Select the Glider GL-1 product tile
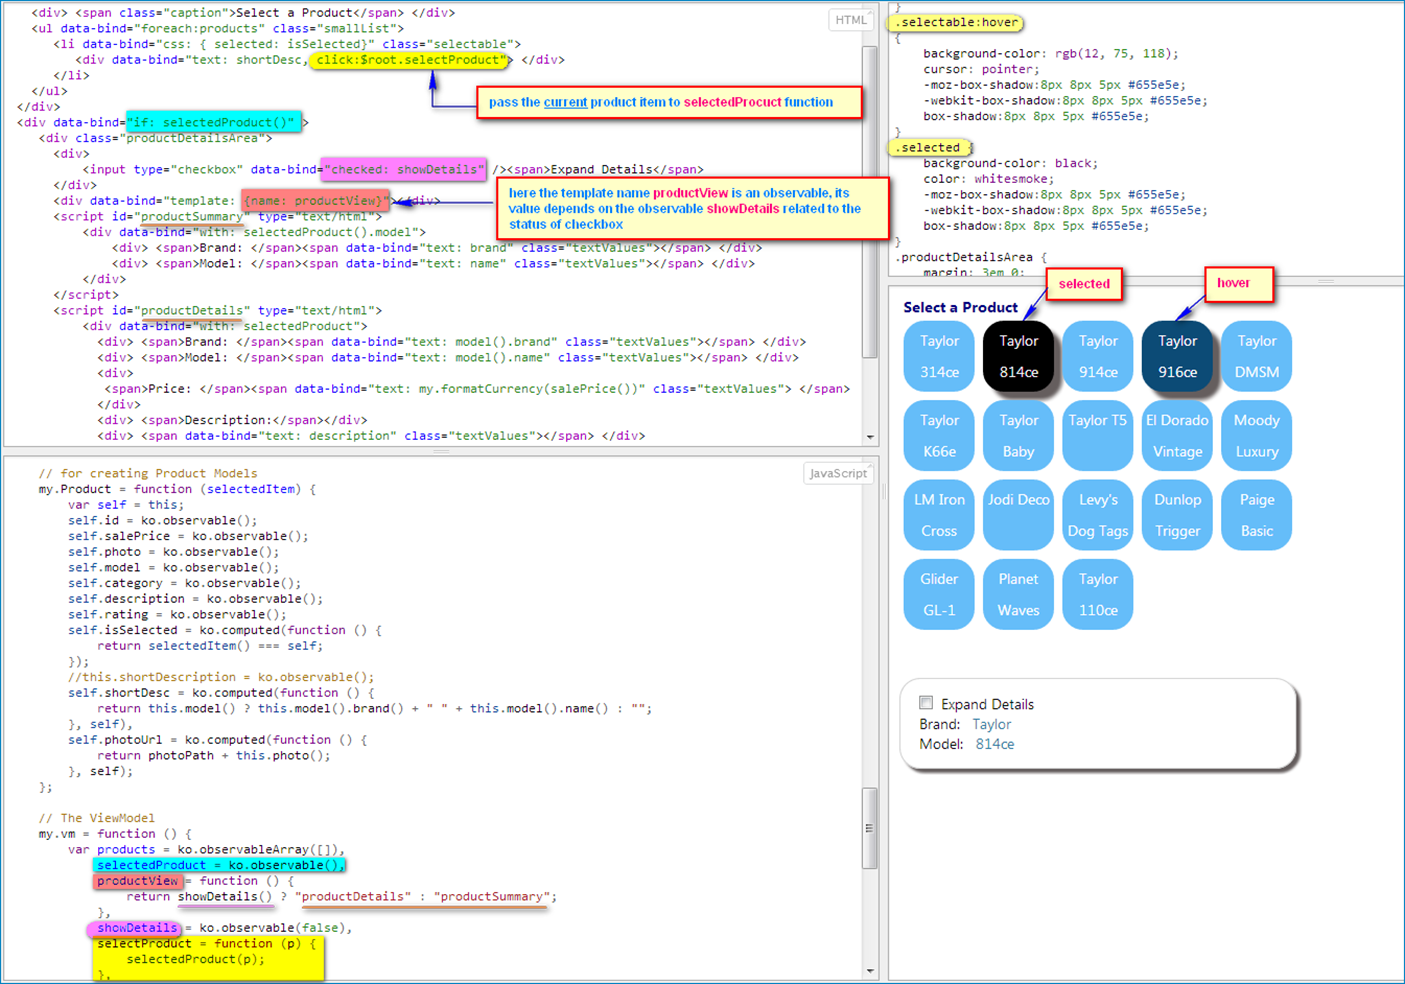The height and width of the screenshot is (984, 1405). tap(938, 594)
